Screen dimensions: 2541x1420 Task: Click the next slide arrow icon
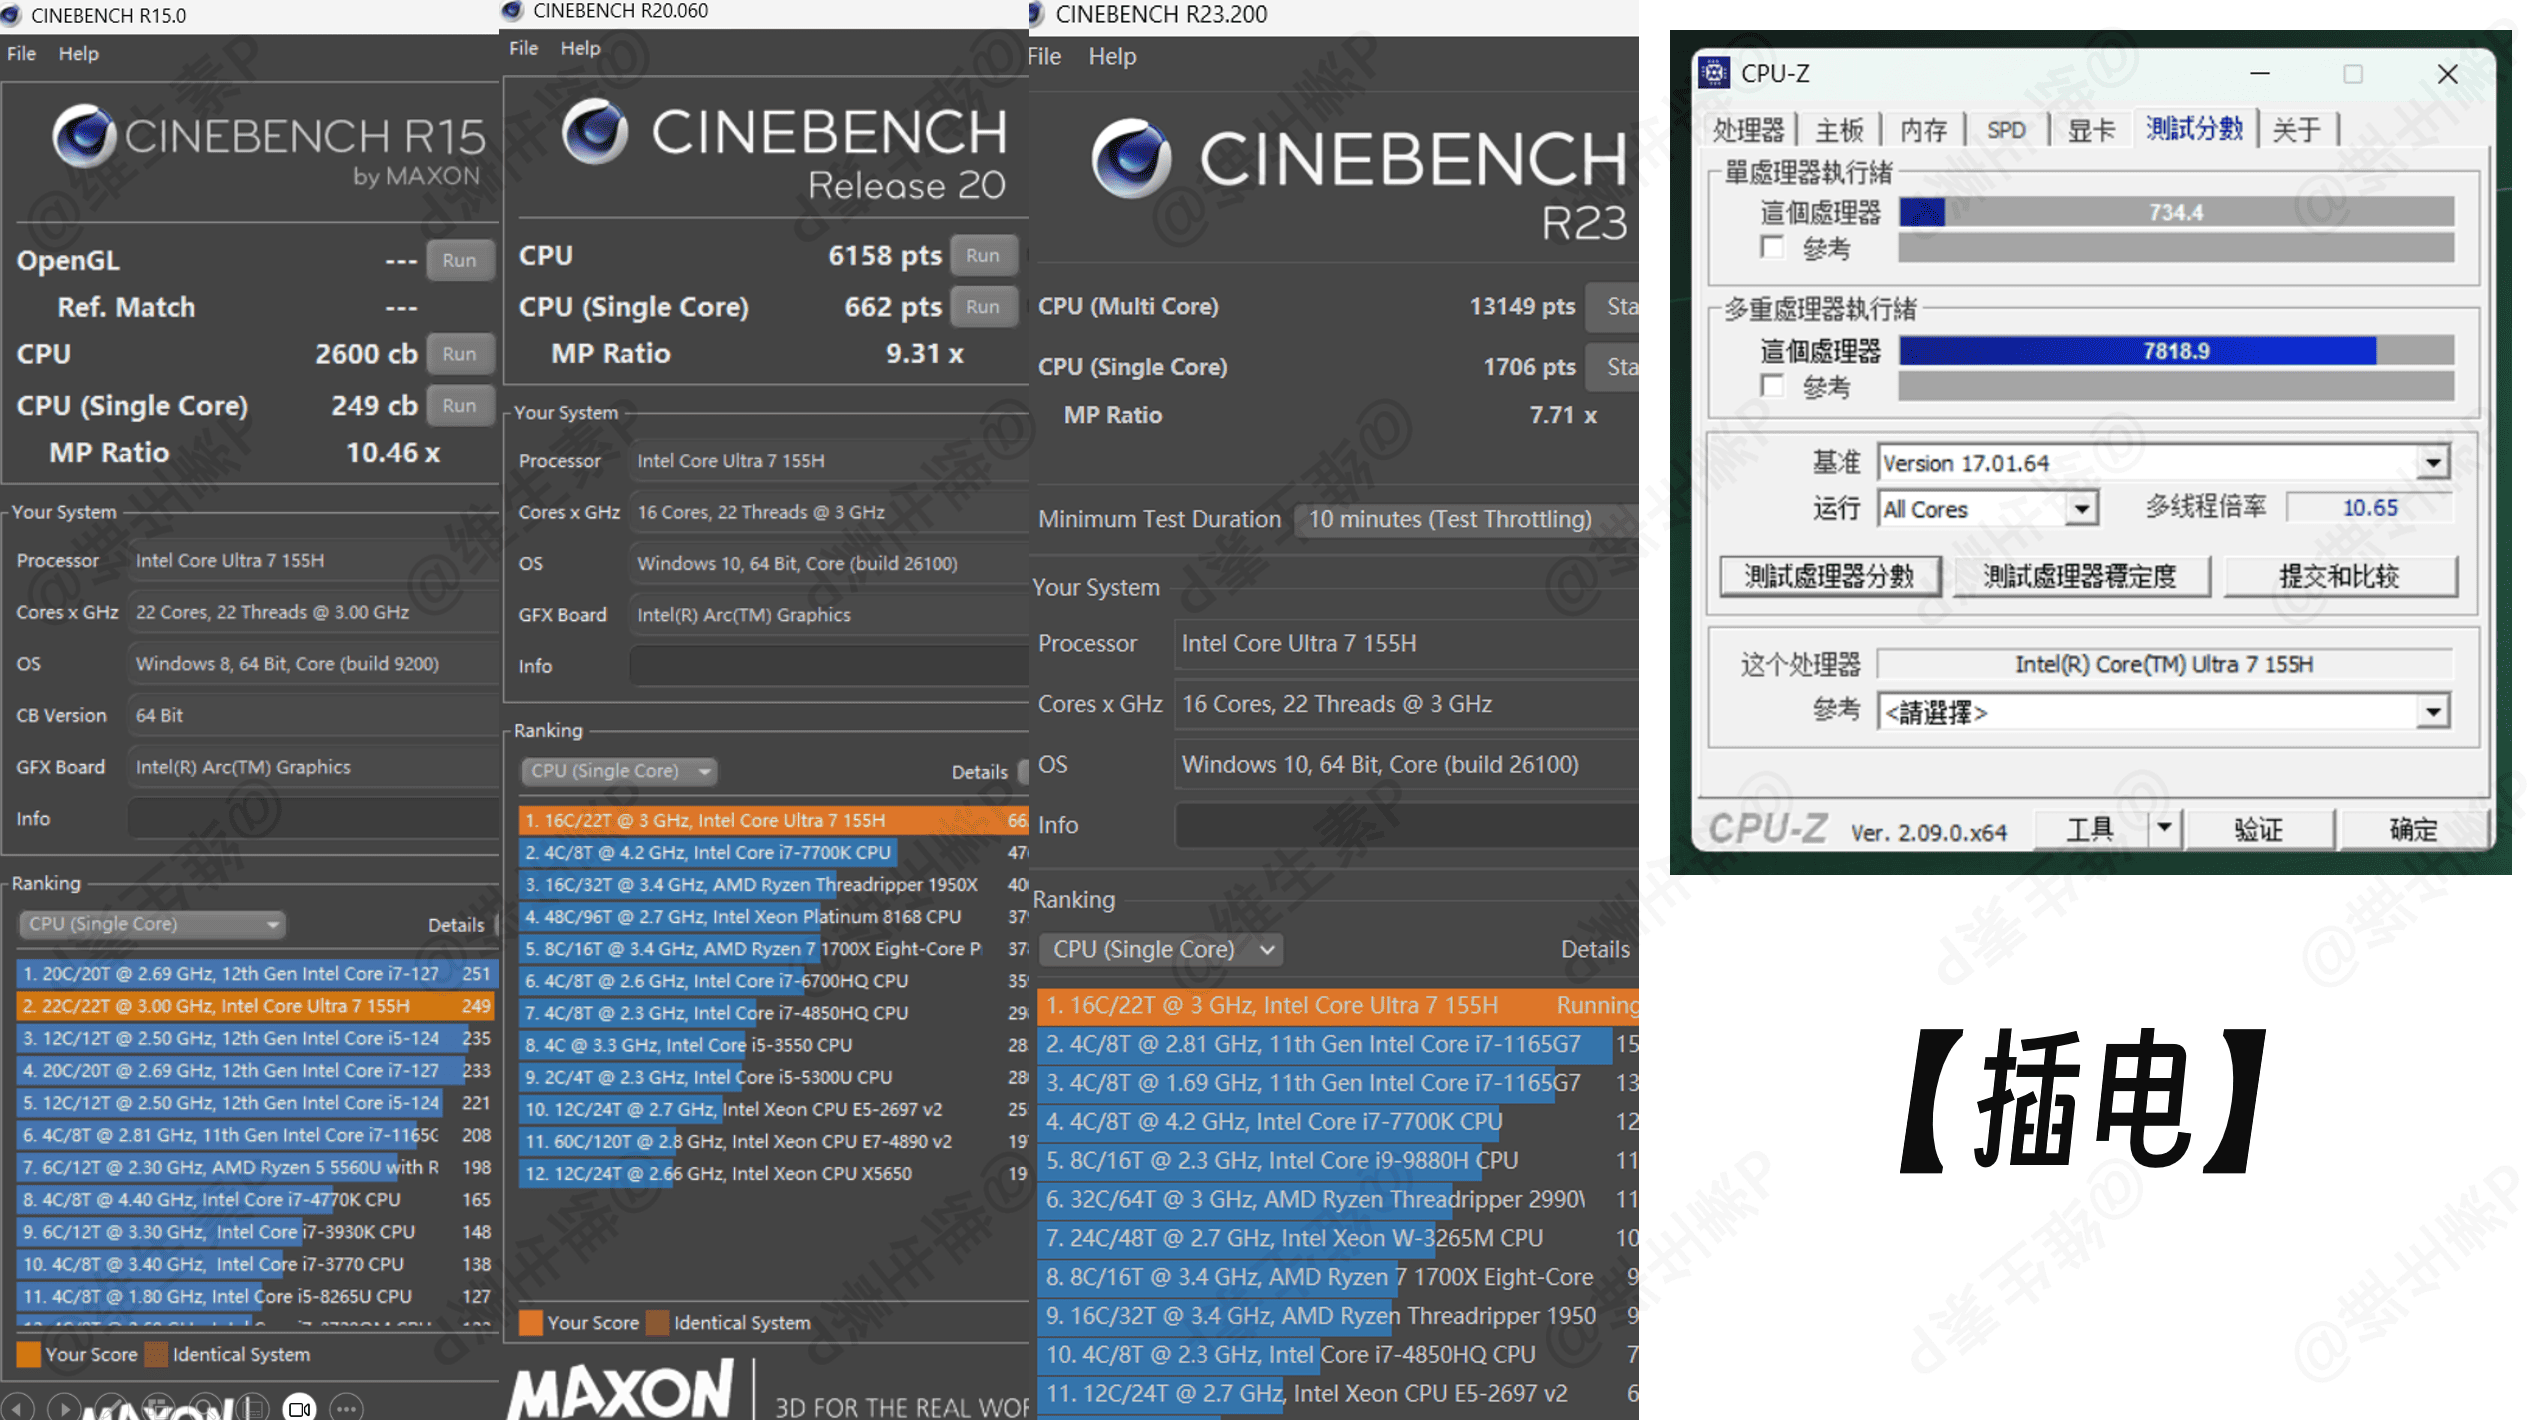pyautogui.click(x=64, y=1409)
